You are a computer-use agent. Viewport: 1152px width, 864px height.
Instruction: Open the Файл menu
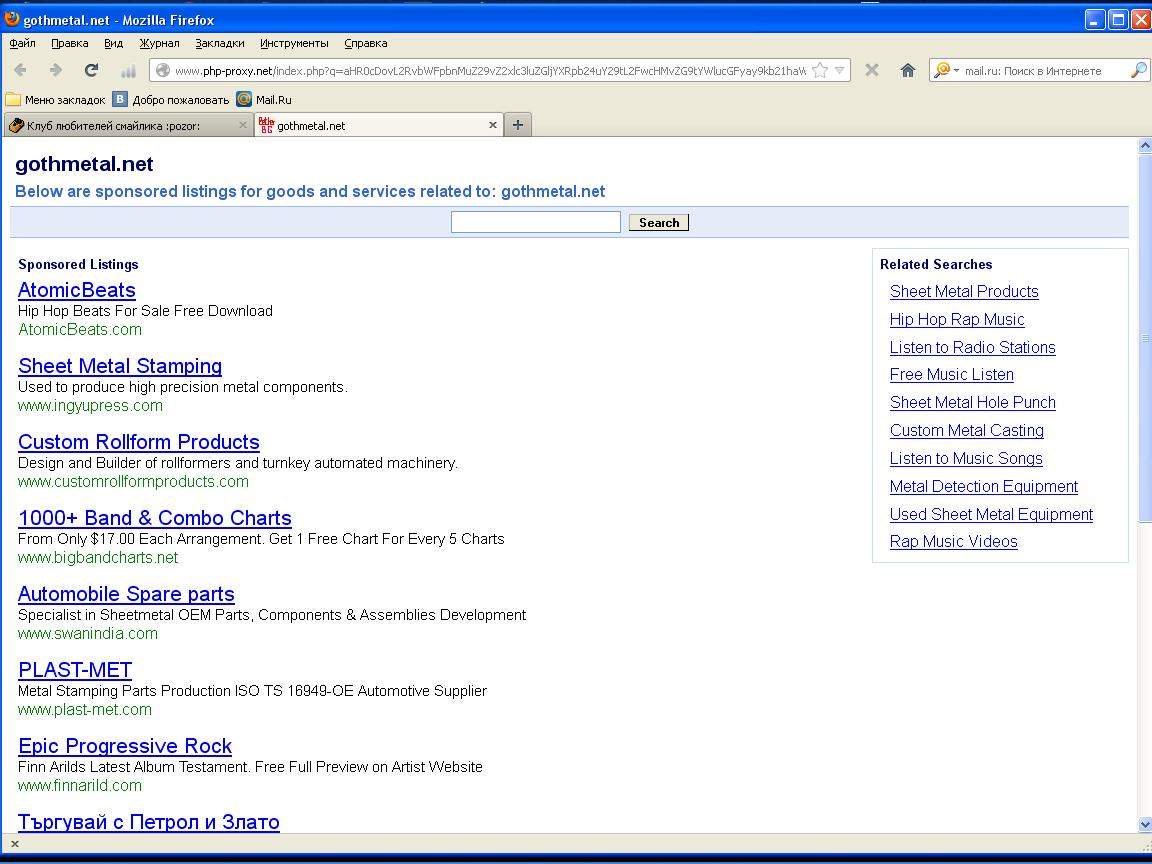tap(22, 43)
